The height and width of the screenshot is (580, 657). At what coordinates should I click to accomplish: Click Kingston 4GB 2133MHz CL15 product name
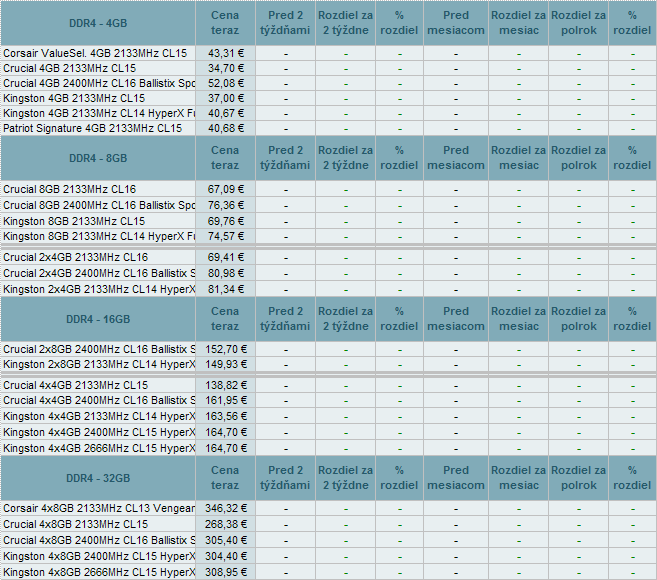(74, 98)
